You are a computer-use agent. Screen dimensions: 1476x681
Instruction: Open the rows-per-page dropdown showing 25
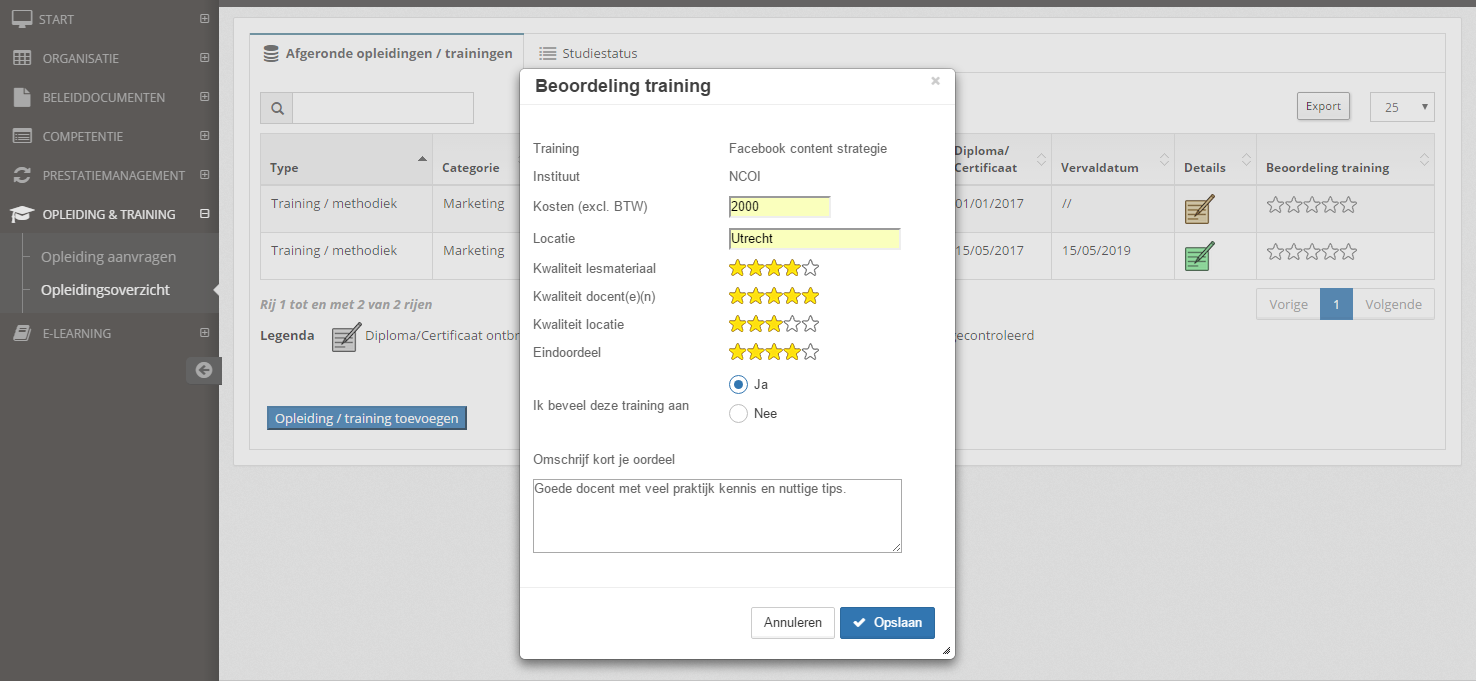1401,107
